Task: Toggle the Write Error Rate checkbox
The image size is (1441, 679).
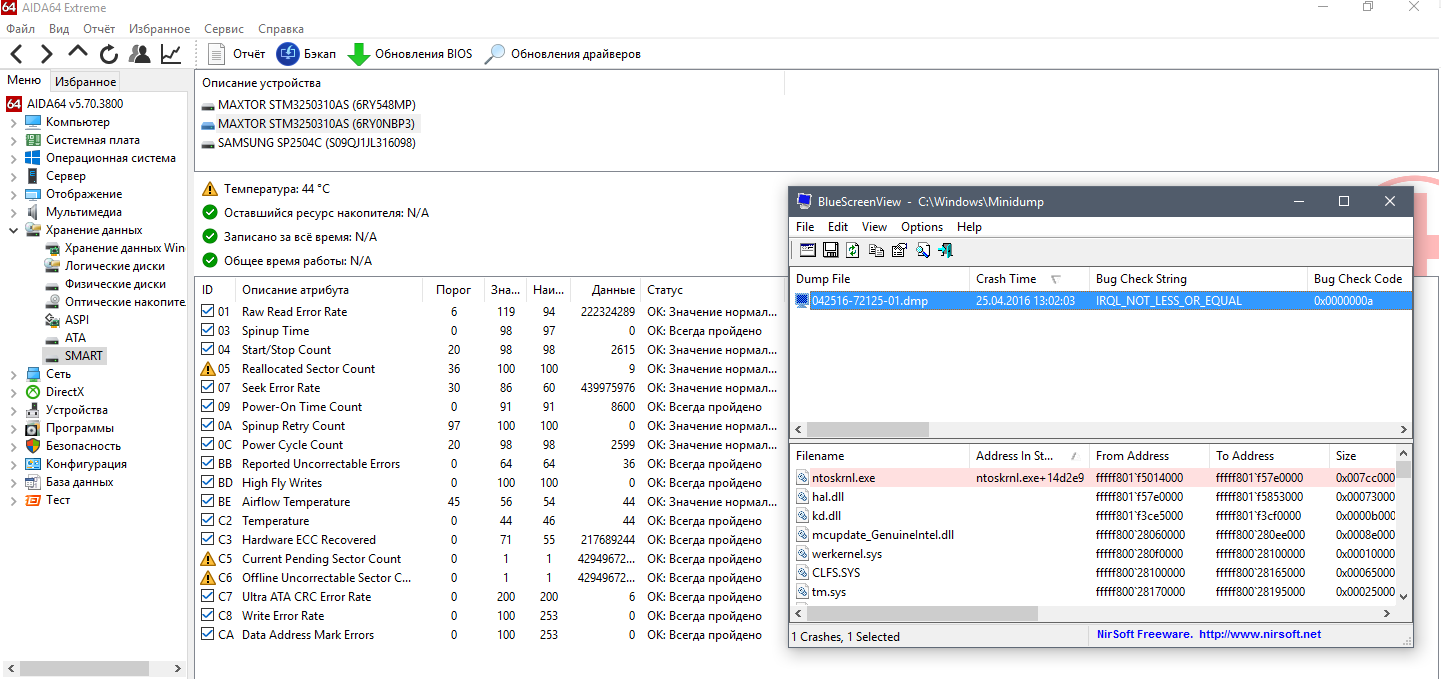Action: point(208,616)
